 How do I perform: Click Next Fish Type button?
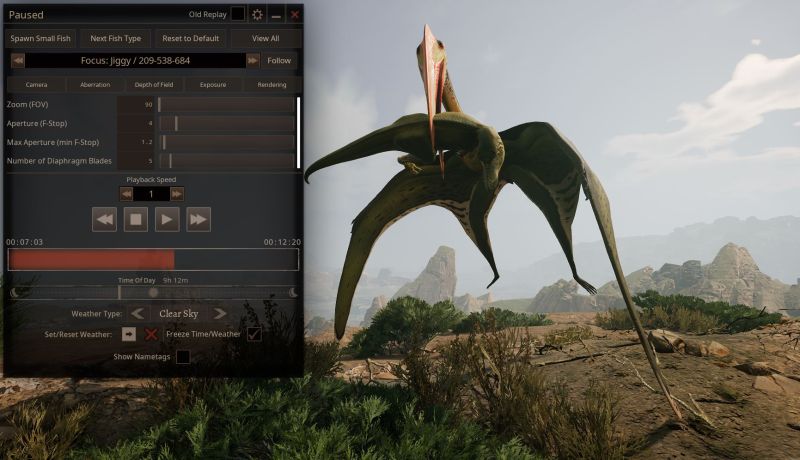[x=116, y=38]
